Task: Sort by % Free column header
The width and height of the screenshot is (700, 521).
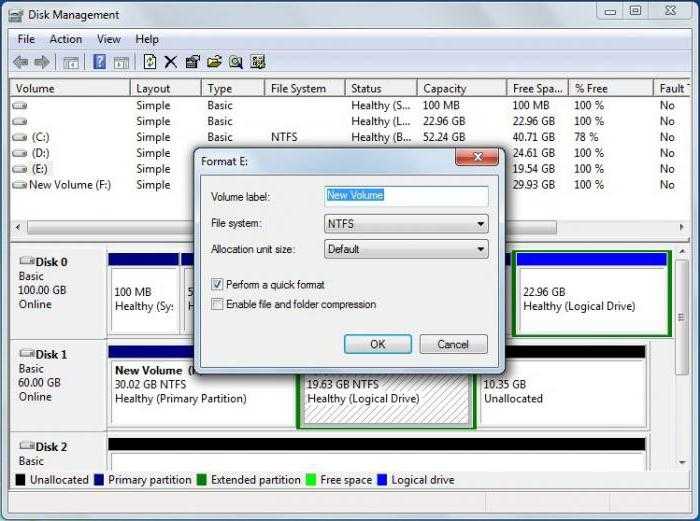Action: pyautogui.click(x=610, y=88)
